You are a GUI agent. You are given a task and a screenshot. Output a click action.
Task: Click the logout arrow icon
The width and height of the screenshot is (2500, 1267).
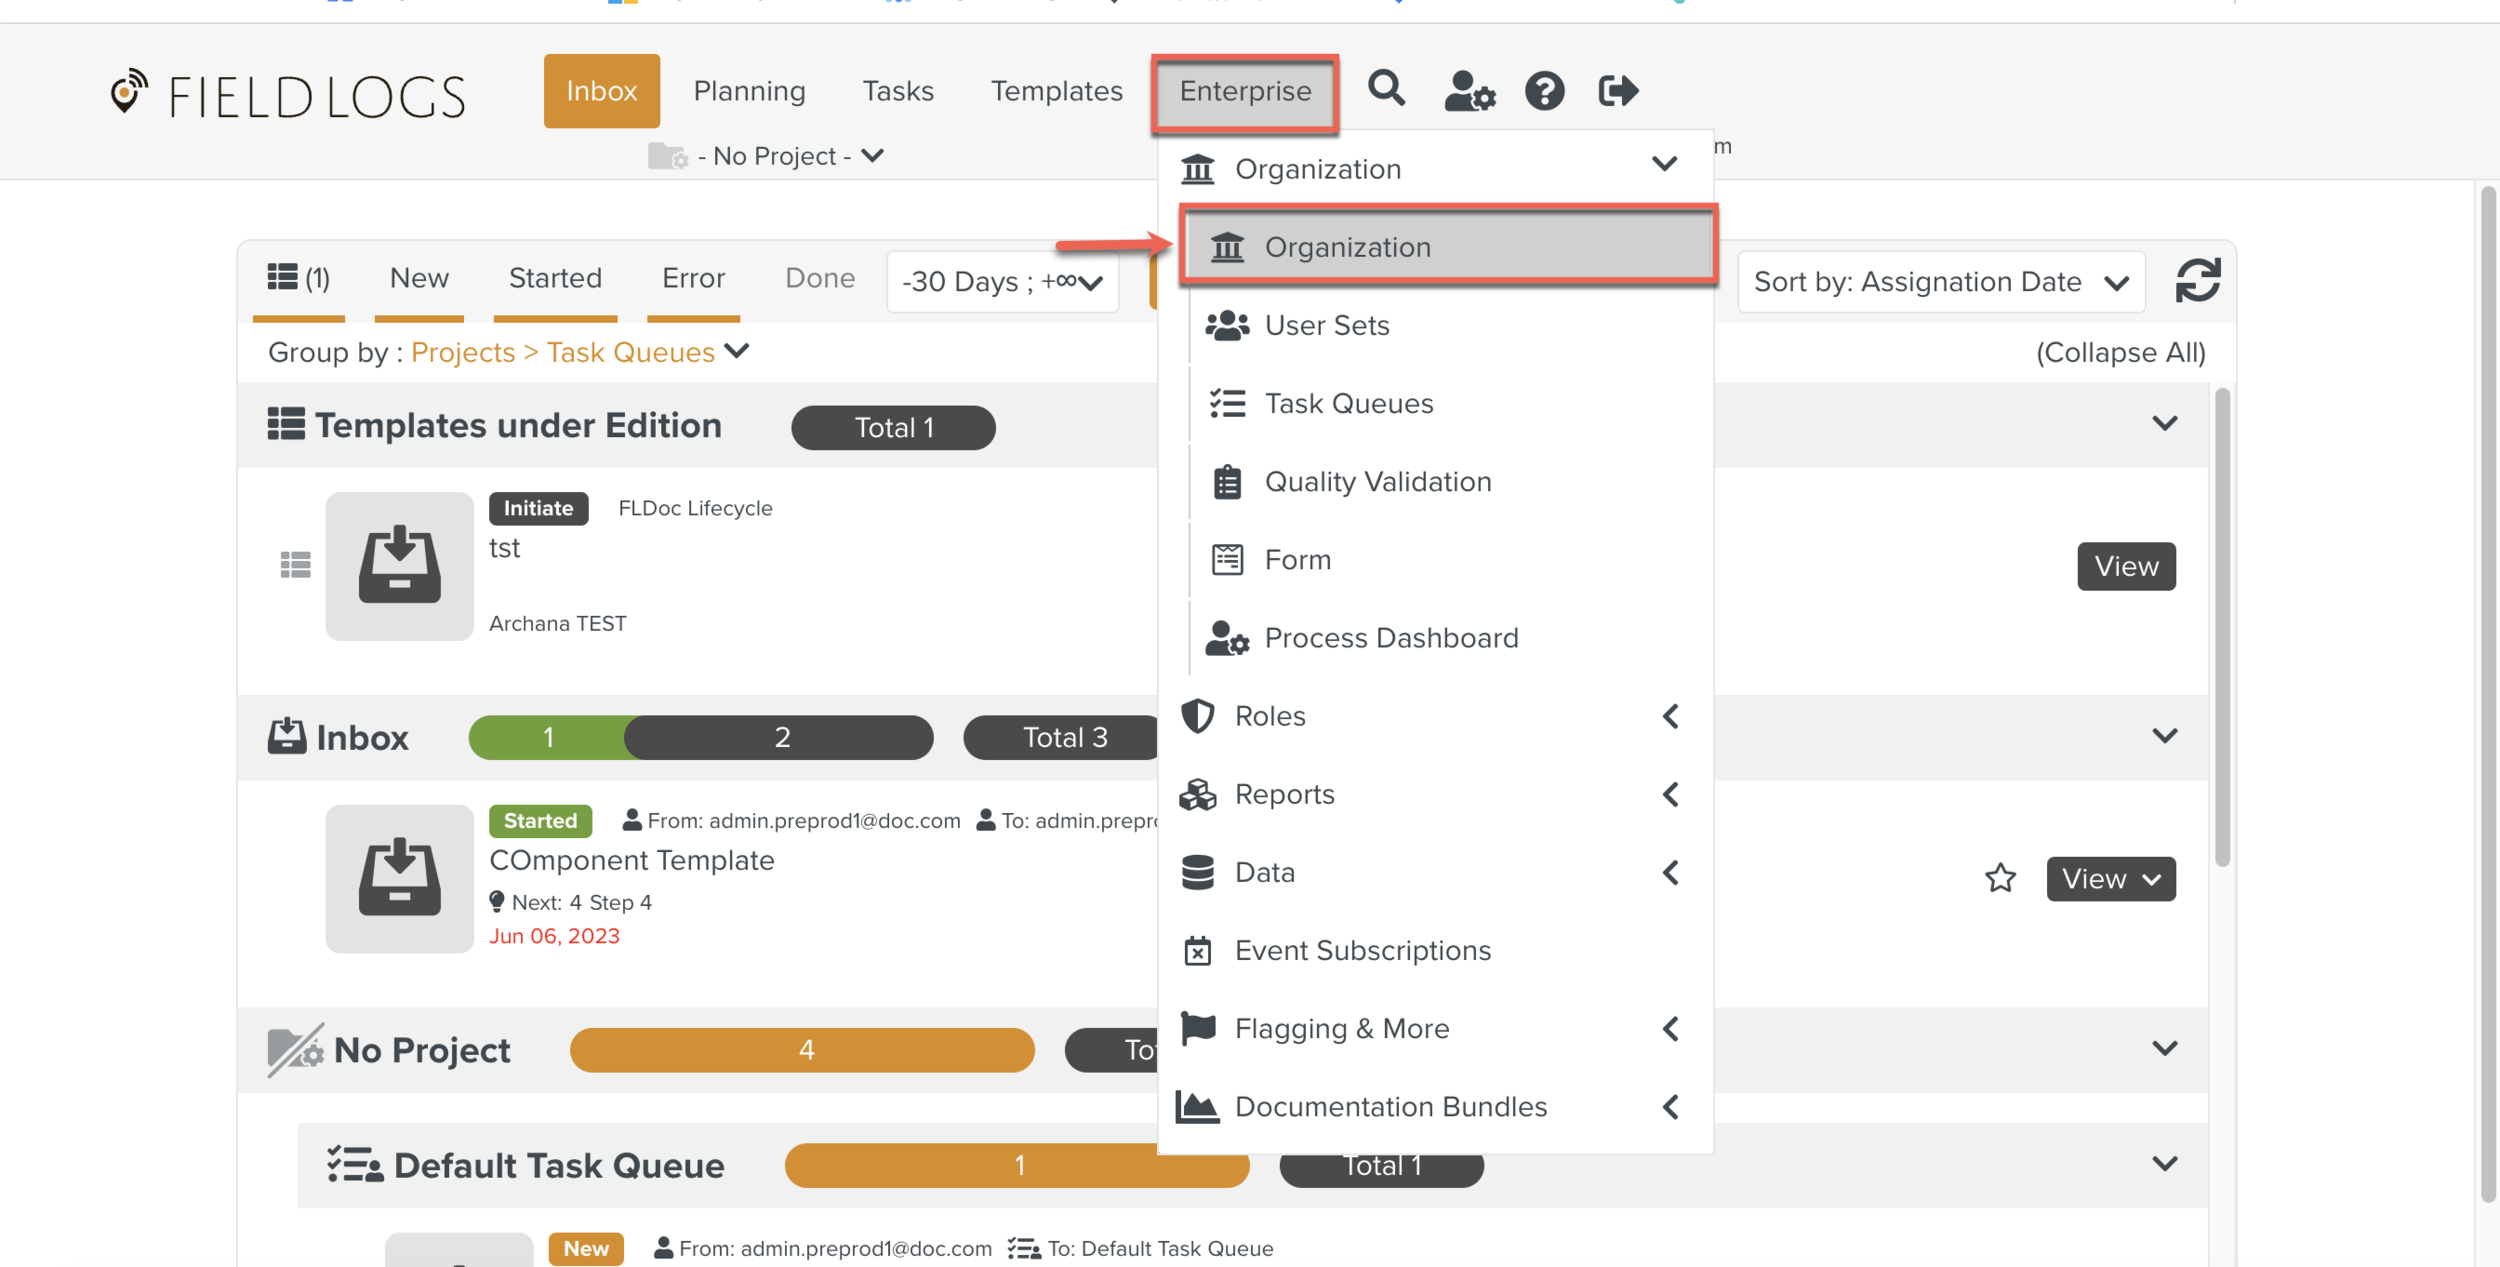point(1617,91)
